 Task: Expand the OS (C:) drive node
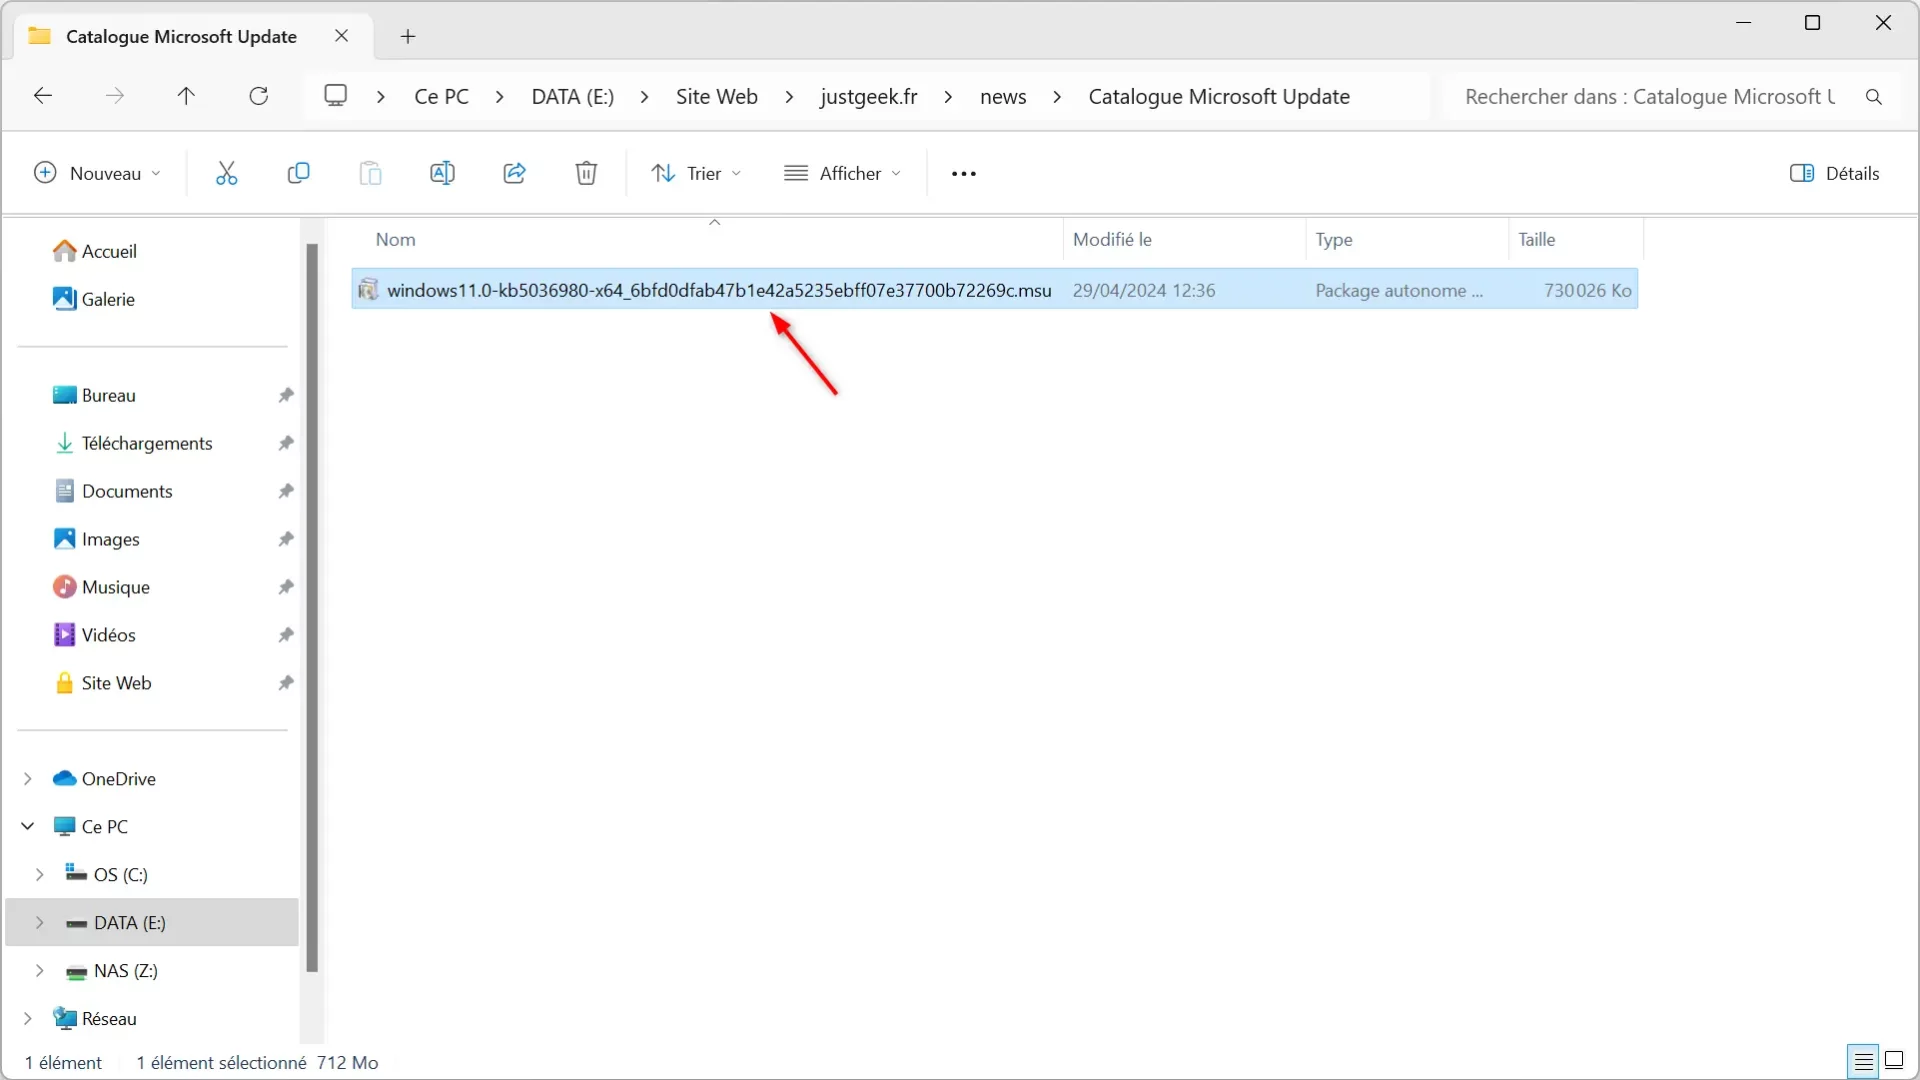coord(40,875)
